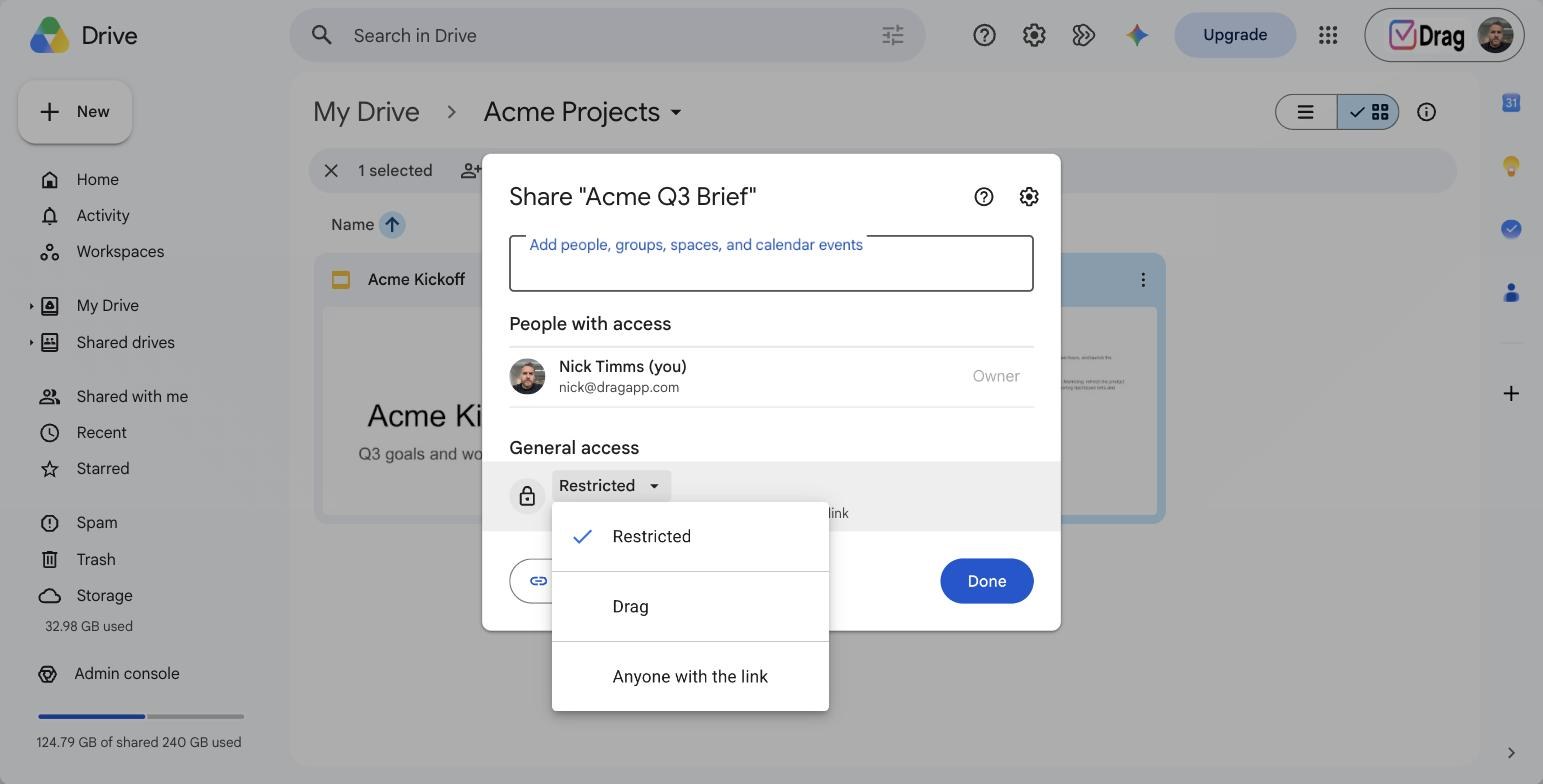Click the lock icon under General access
The height and width of the screenshot is (784, 1543).
tap(527, 497)
